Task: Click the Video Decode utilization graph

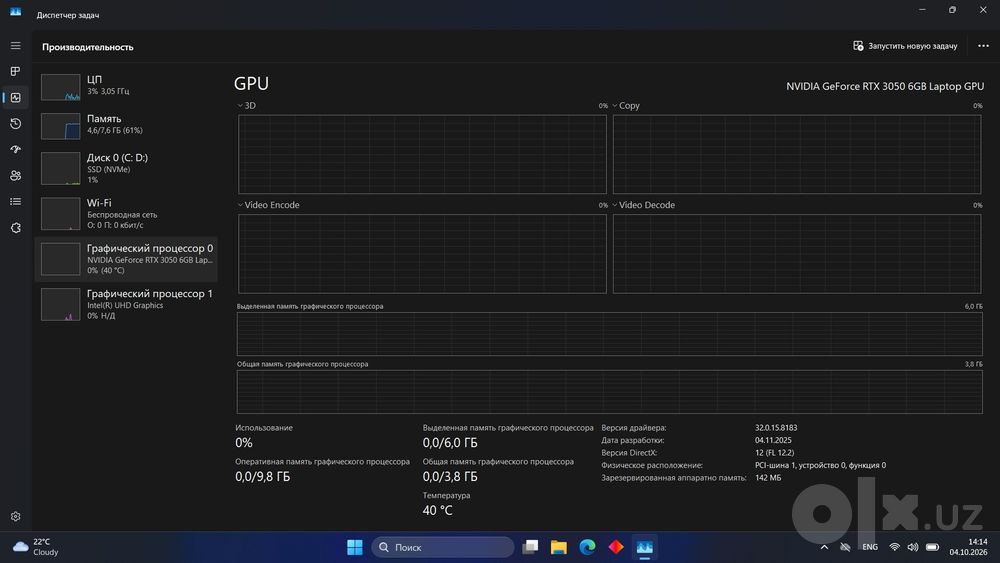Action: pos(797,254)
